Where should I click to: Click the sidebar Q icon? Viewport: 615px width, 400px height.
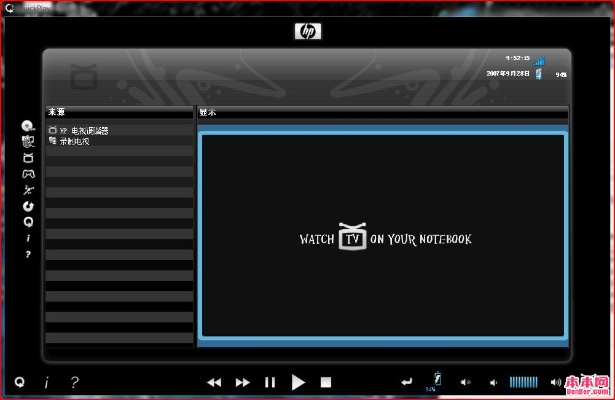pos(28,222)
